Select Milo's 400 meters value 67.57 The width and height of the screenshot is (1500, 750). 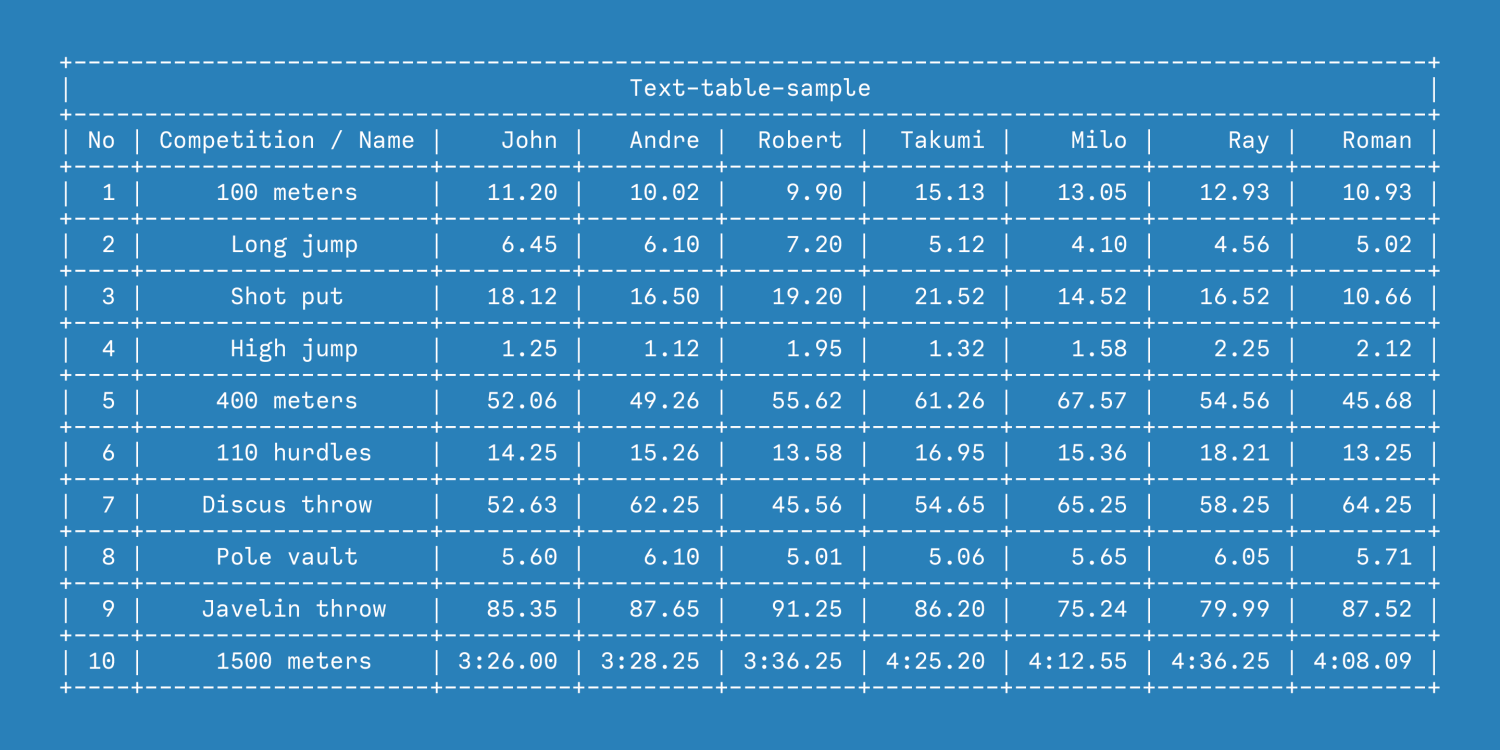click(1092, 400)
